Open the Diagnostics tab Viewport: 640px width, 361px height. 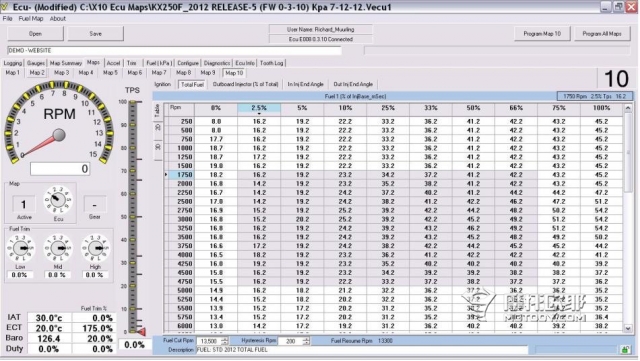coord(217,63)
